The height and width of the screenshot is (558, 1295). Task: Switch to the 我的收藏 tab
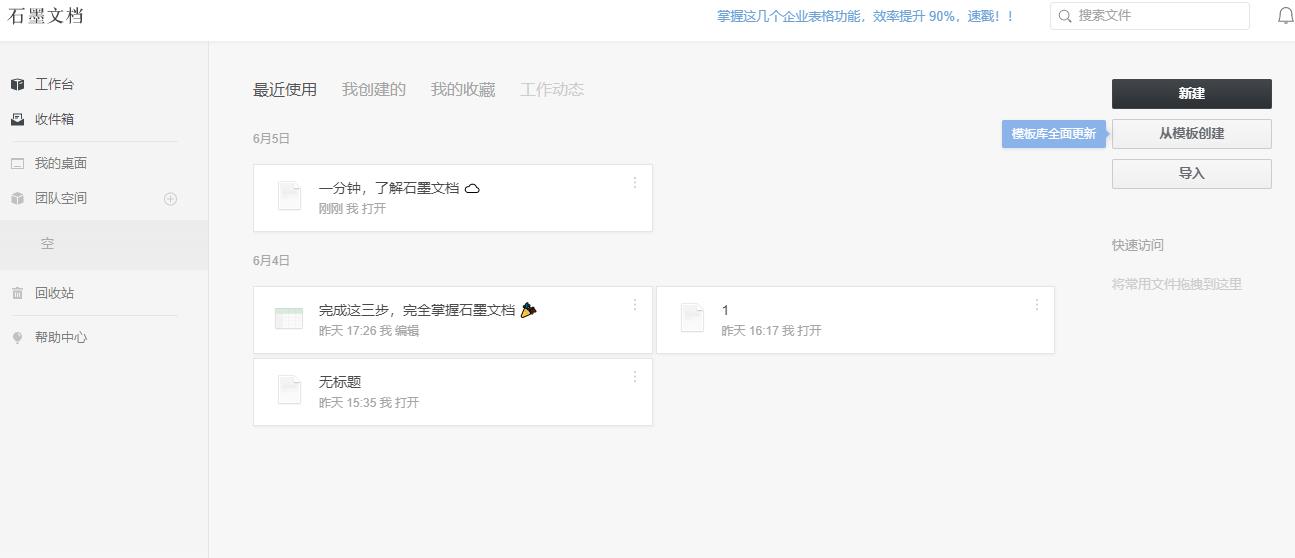463,90
